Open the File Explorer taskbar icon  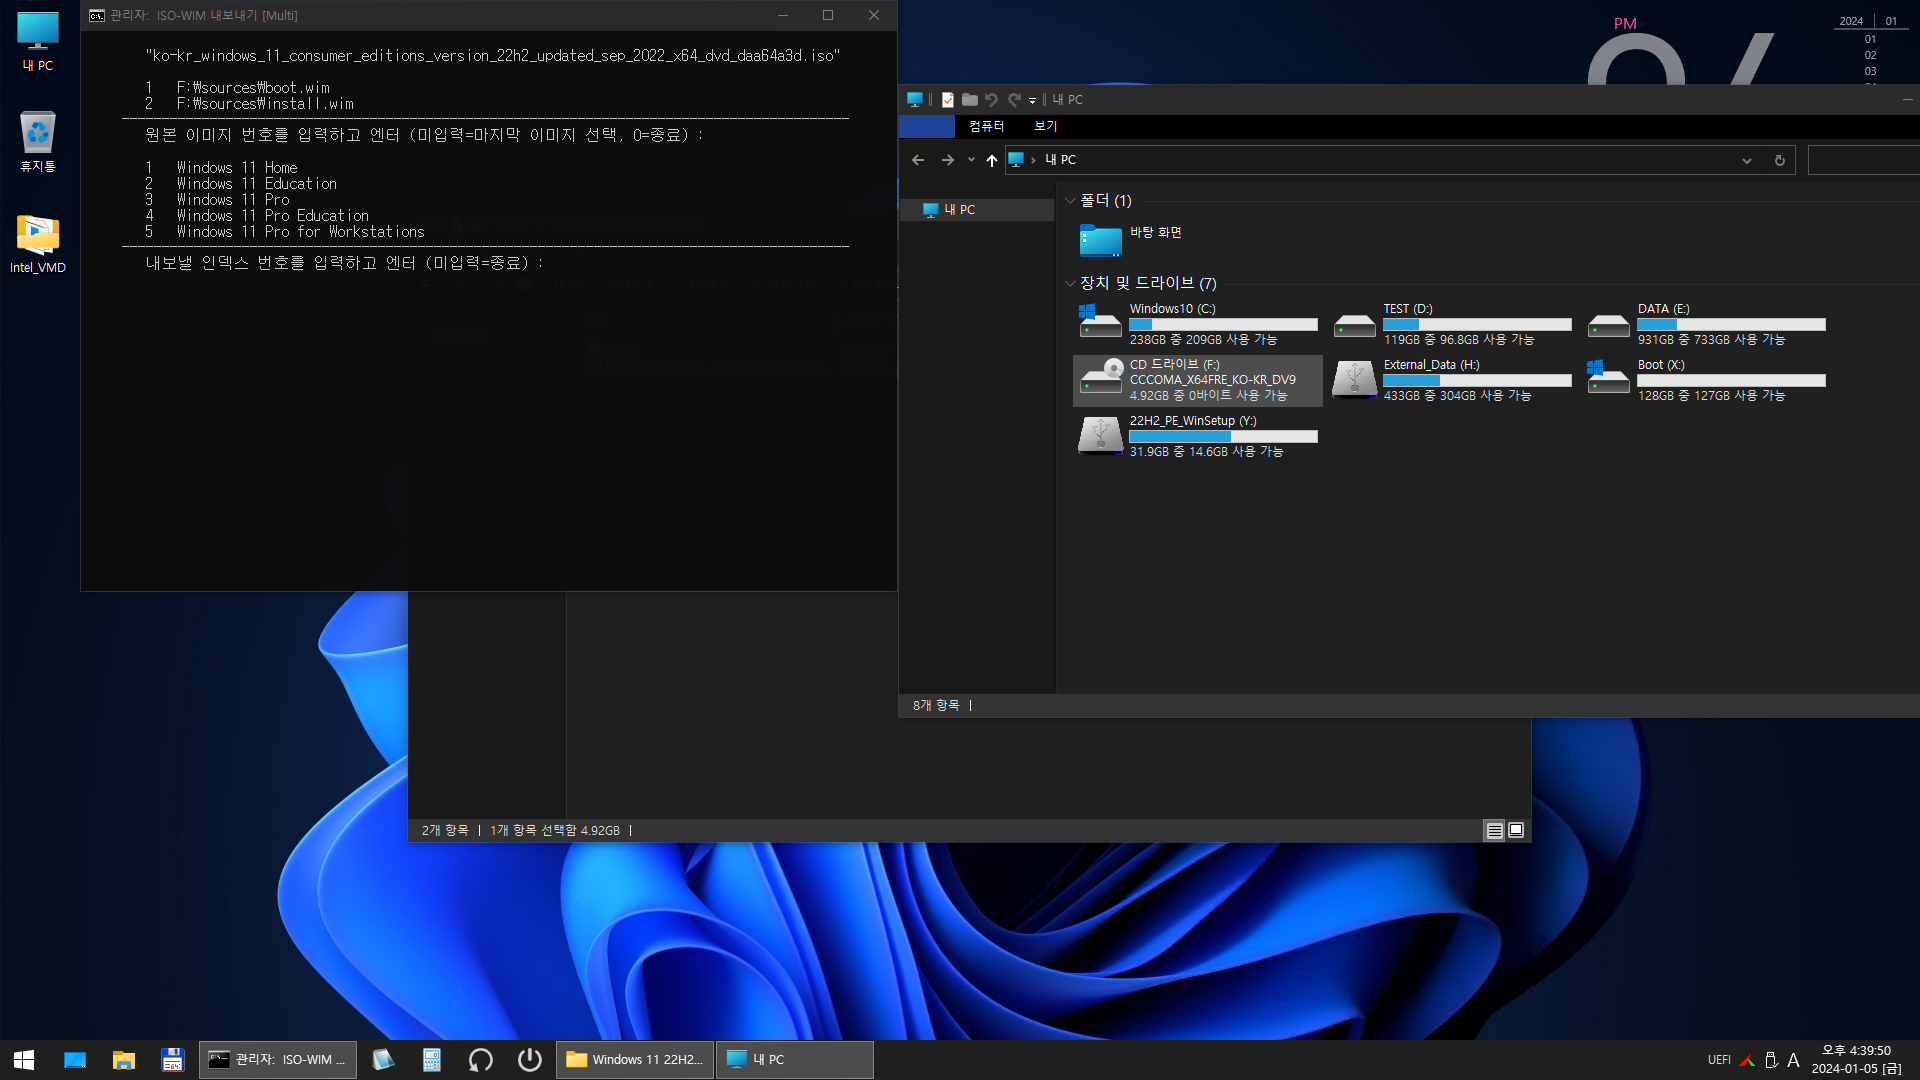(124, 1060)
